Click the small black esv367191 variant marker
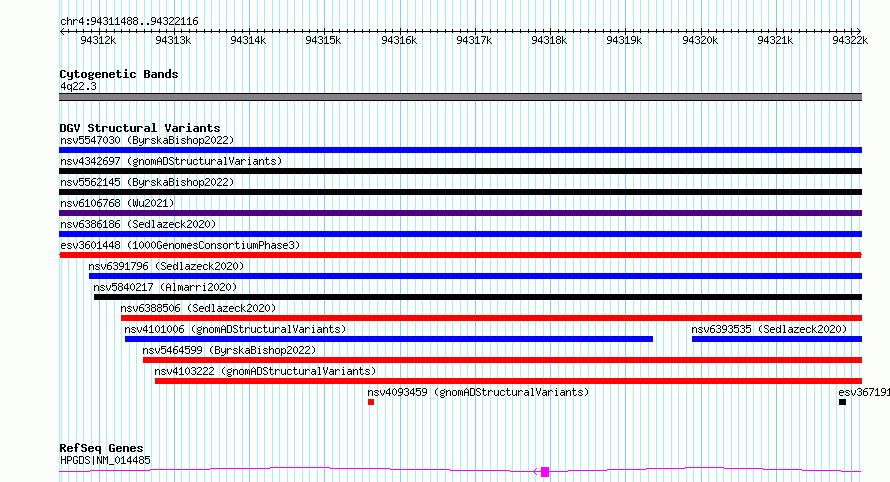This screenshot has width=890, height=482. coord(842,402)
